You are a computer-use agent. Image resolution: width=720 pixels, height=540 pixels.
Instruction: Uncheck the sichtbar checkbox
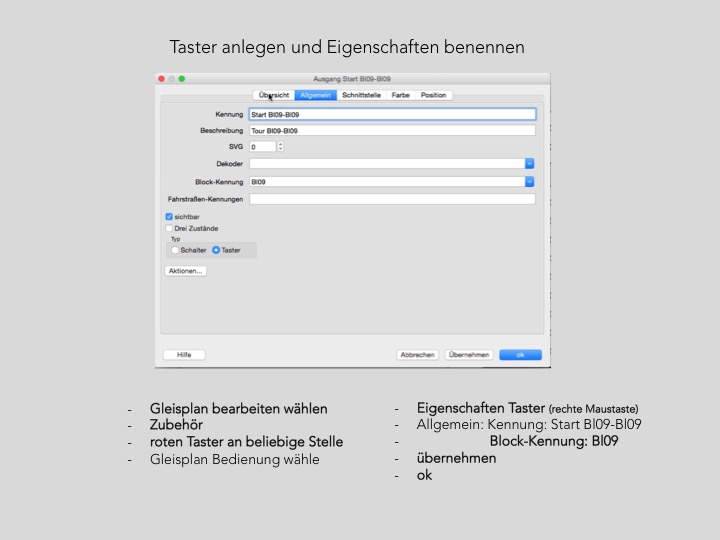click(x=169, y=216)
